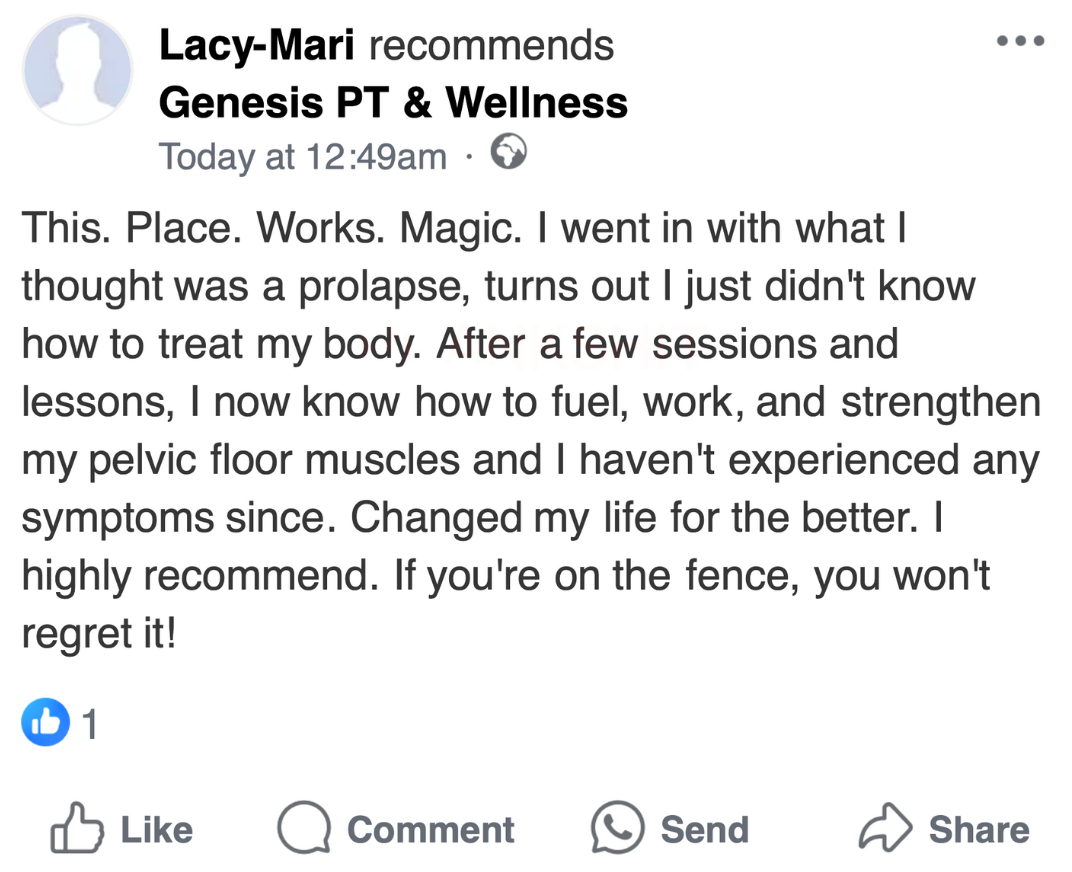Click the word 'recommends' in header
Image resolution: width=1072 pixels, height=872 pixels.
click(491, 45)
